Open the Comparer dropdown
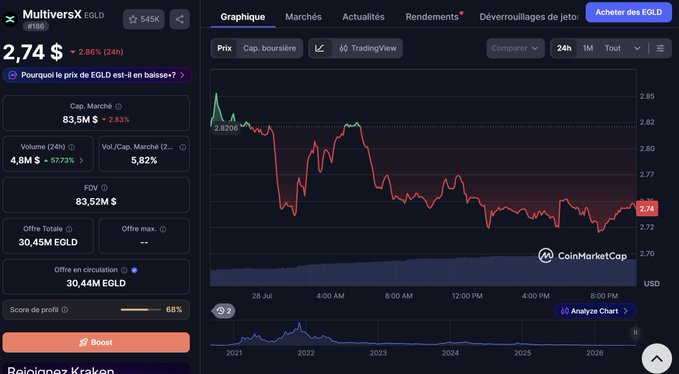Screen dimensions: 679x374 515,48
